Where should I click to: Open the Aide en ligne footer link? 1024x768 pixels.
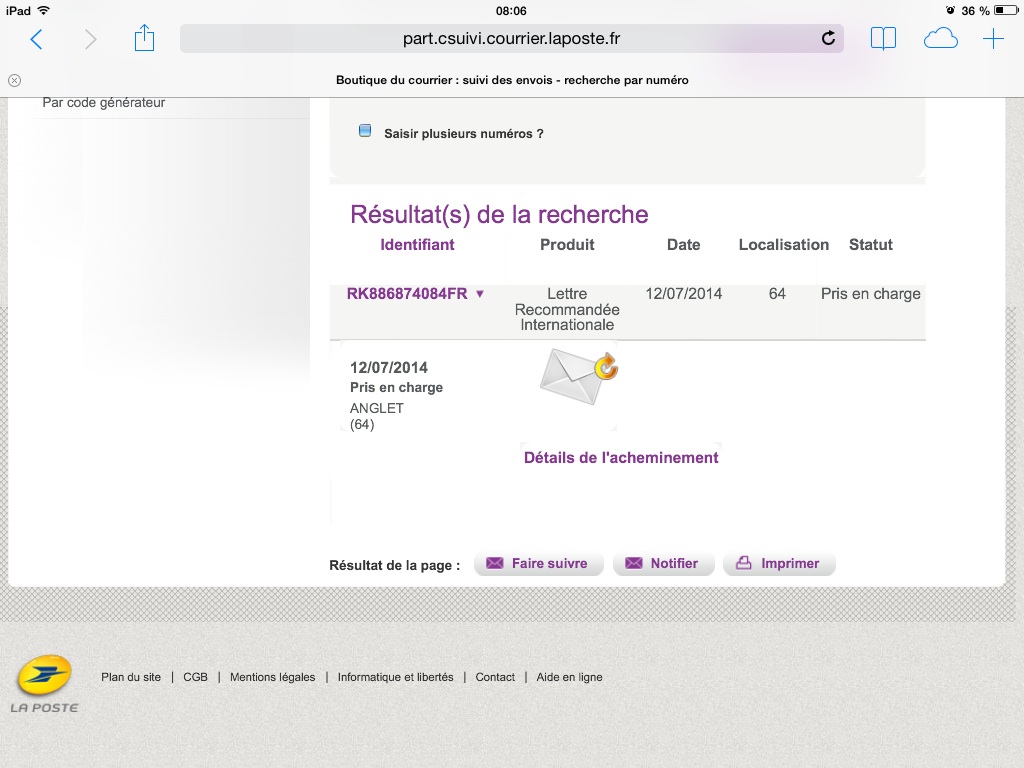tap(569, 677)
